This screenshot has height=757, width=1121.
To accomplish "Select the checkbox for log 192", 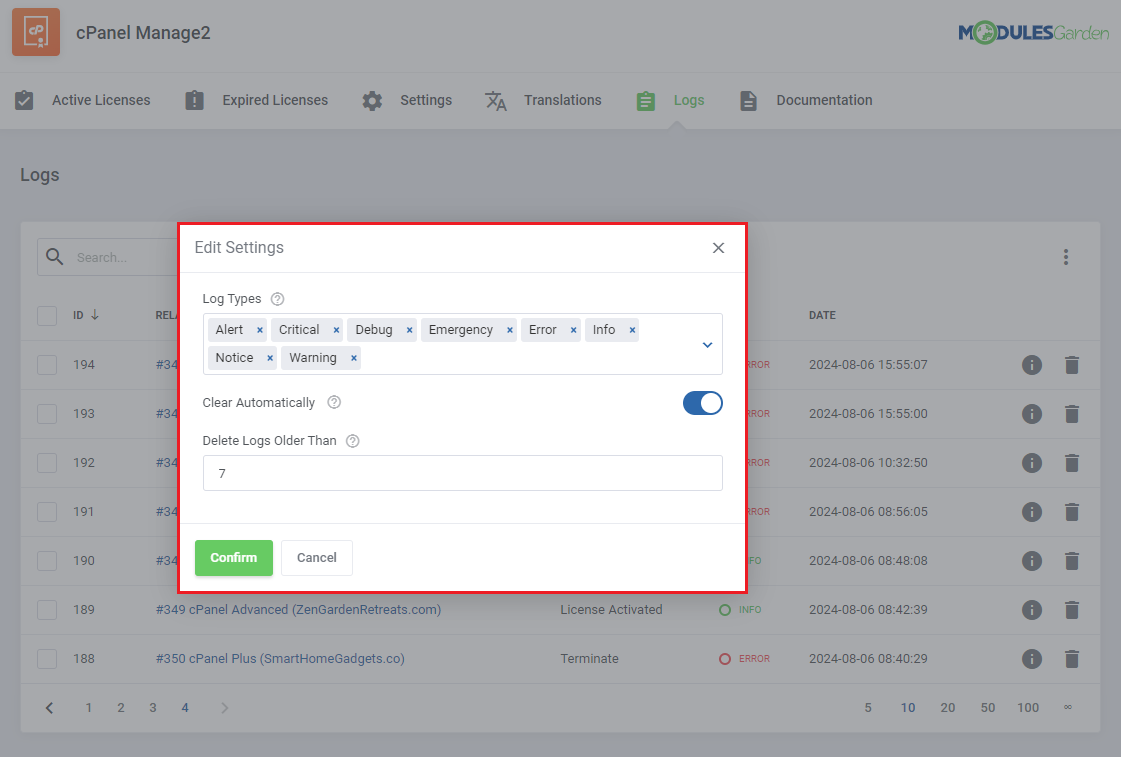I will coord(47,462).
